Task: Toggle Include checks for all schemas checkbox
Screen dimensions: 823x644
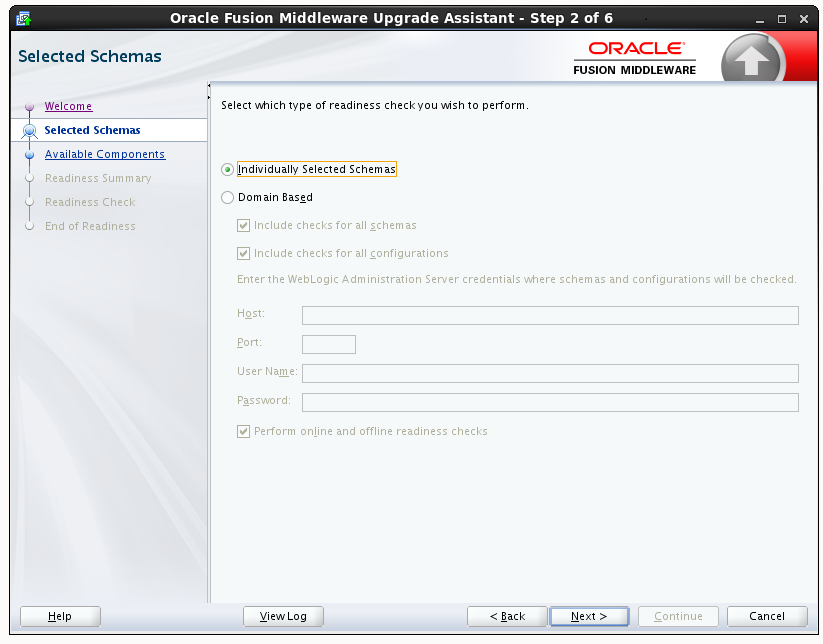Action: [x=243, y=226]
